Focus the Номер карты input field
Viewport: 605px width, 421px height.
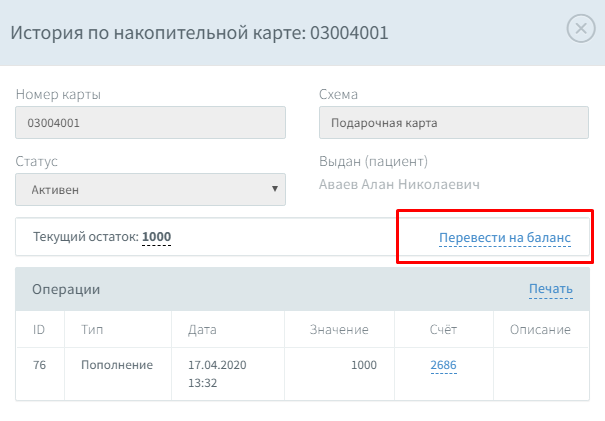click(150, 123)
